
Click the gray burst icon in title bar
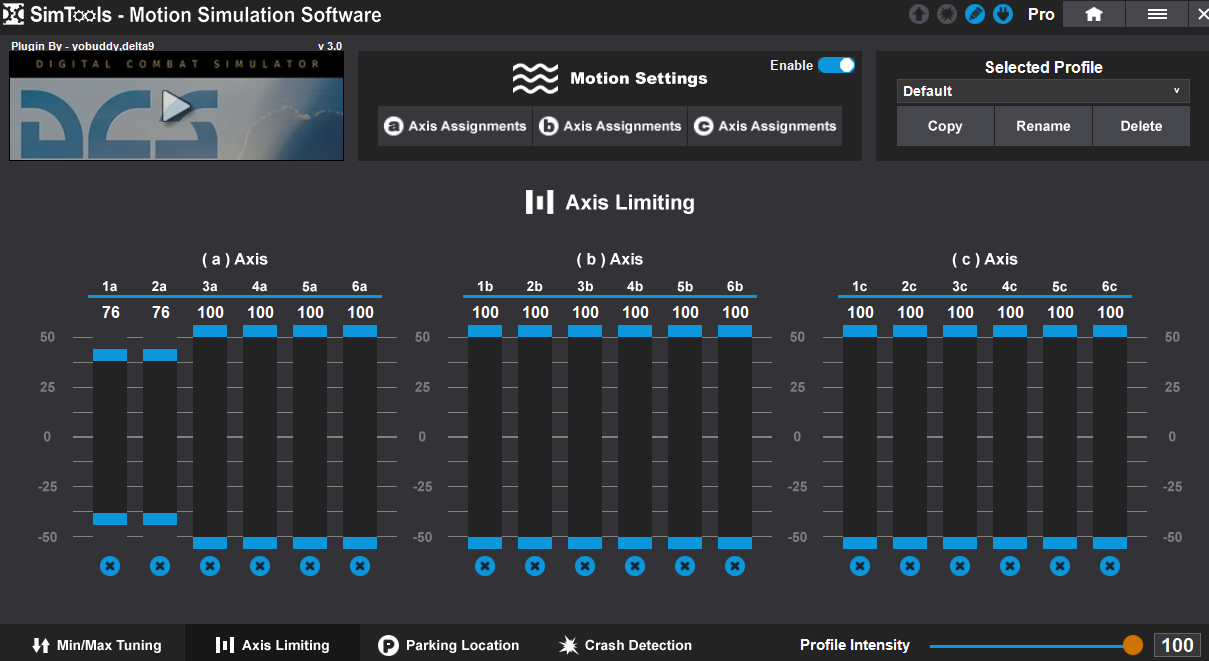pos(947,15)
